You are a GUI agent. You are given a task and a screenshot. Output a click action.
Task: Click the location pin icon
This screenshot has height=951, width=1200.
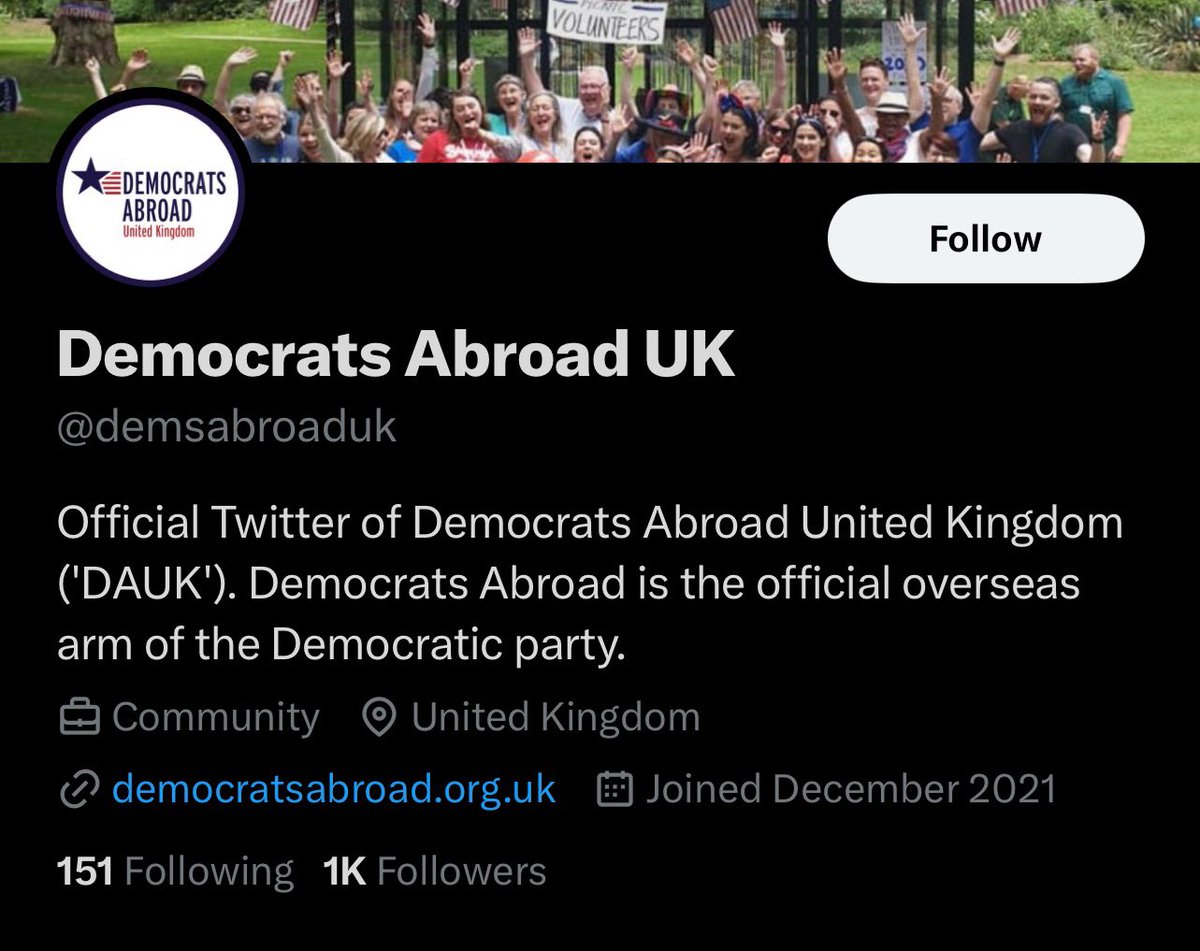point(379,718)
